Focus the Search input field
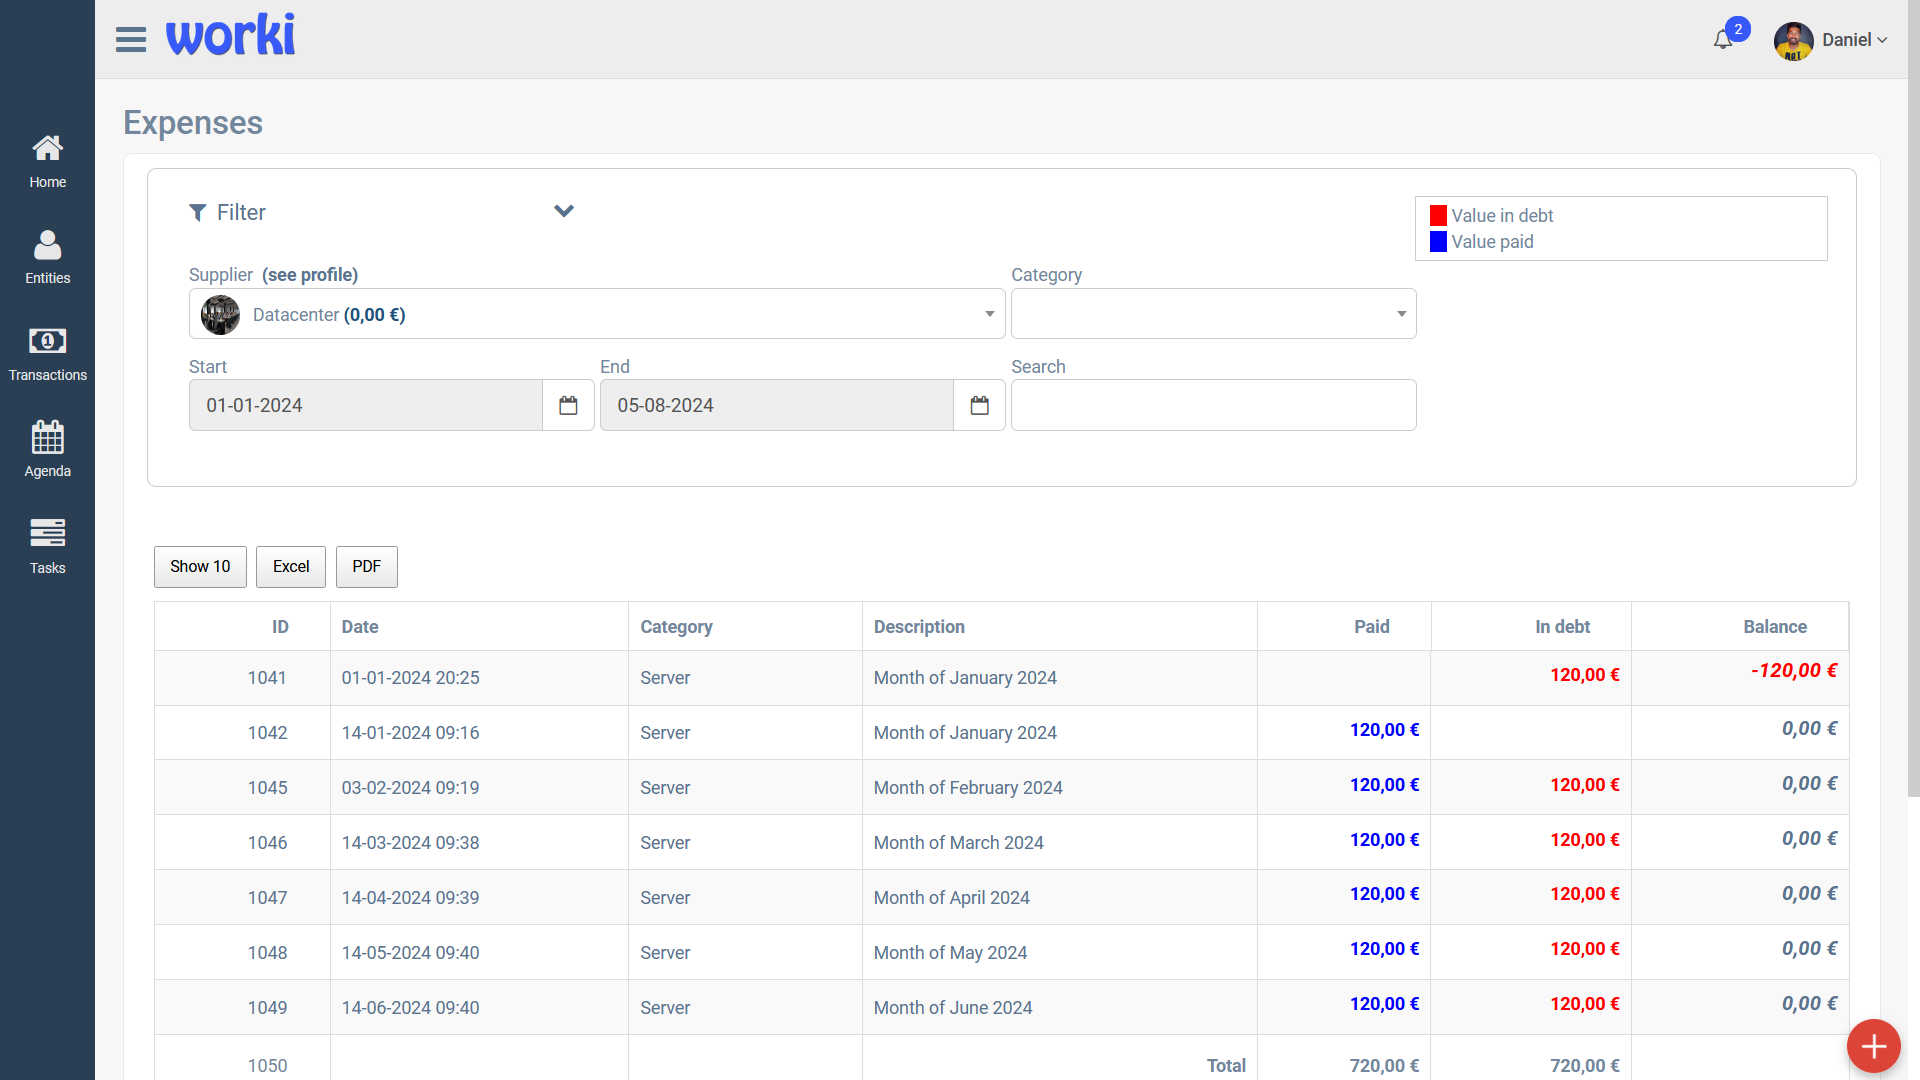 pyautogui.click(x=1213, y=405)
